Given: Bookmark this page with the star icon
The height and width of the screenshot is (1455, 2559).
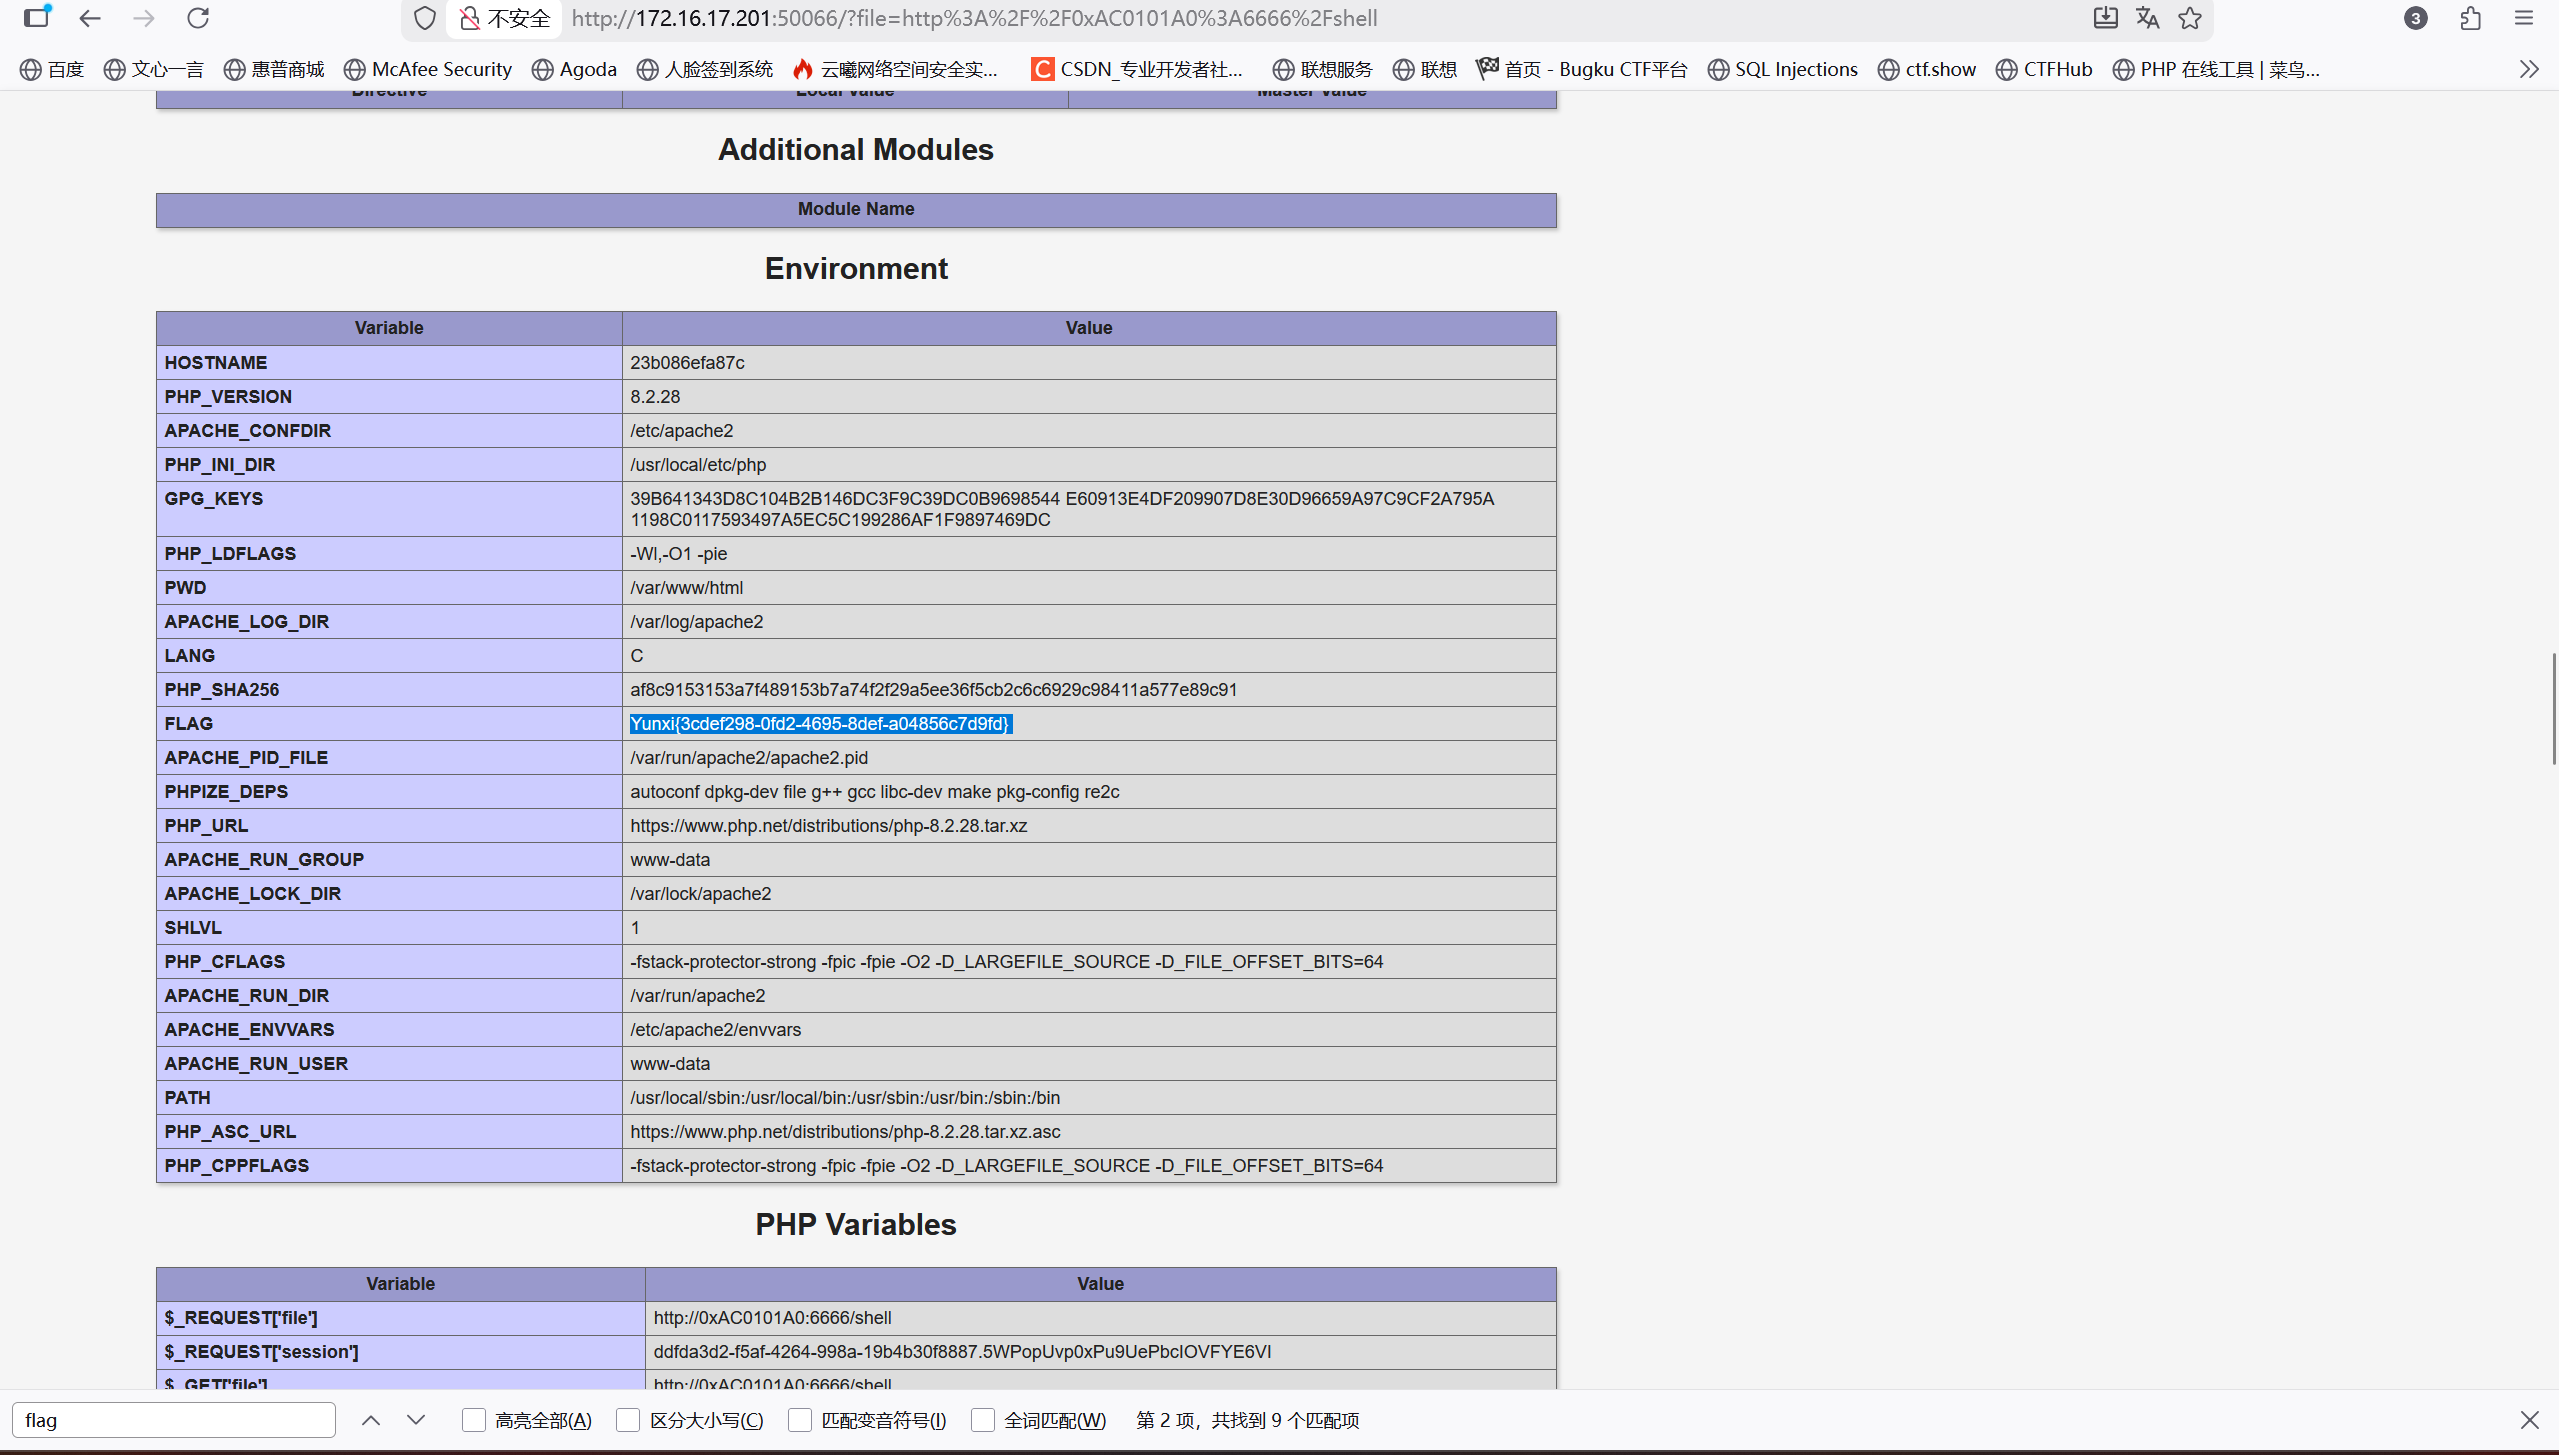Looking at the screenshot, I should click(x=2190, y=18).
